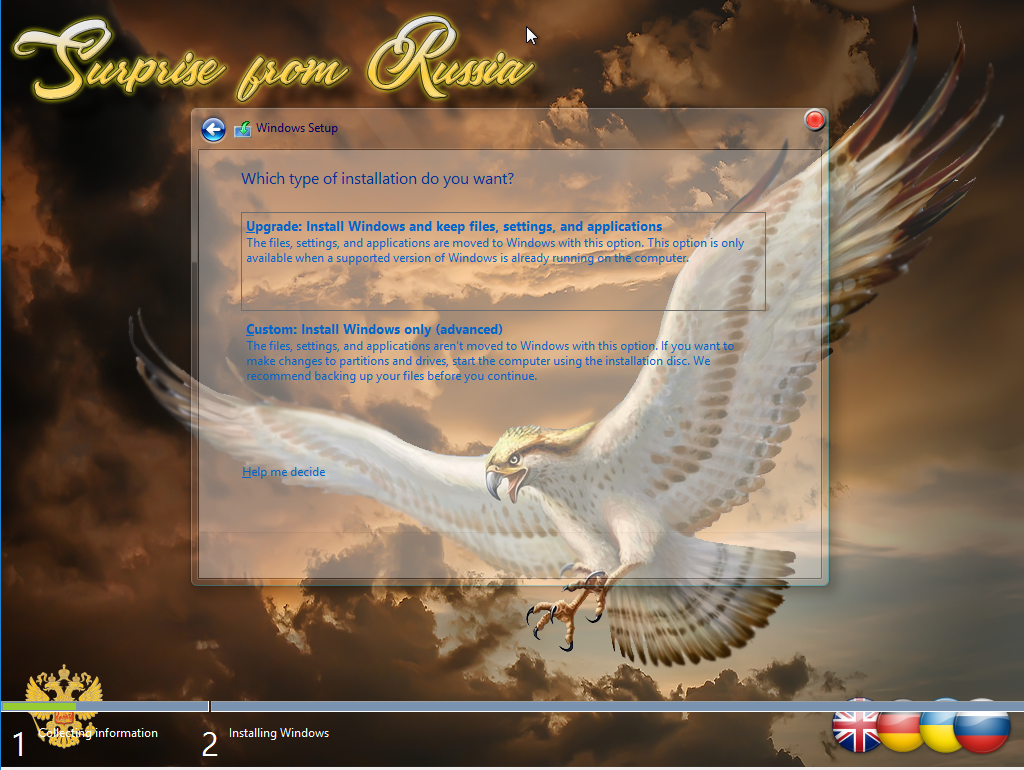Viewport: 1024px width, 770px height.
Task: Click the Windows Setup title icon
Action: (x=243, y=129)
